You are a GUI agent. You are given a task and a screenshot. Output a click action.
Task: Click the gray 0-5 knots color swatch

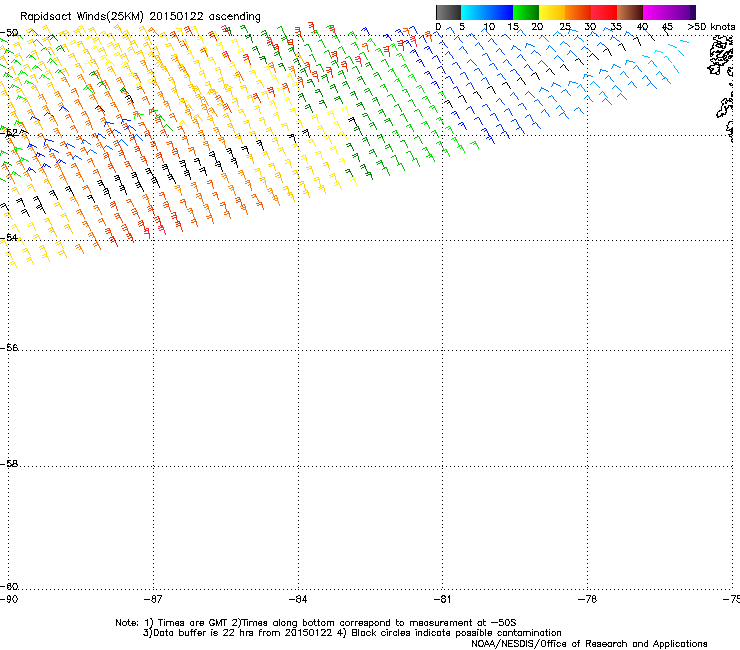coord(448,12)
